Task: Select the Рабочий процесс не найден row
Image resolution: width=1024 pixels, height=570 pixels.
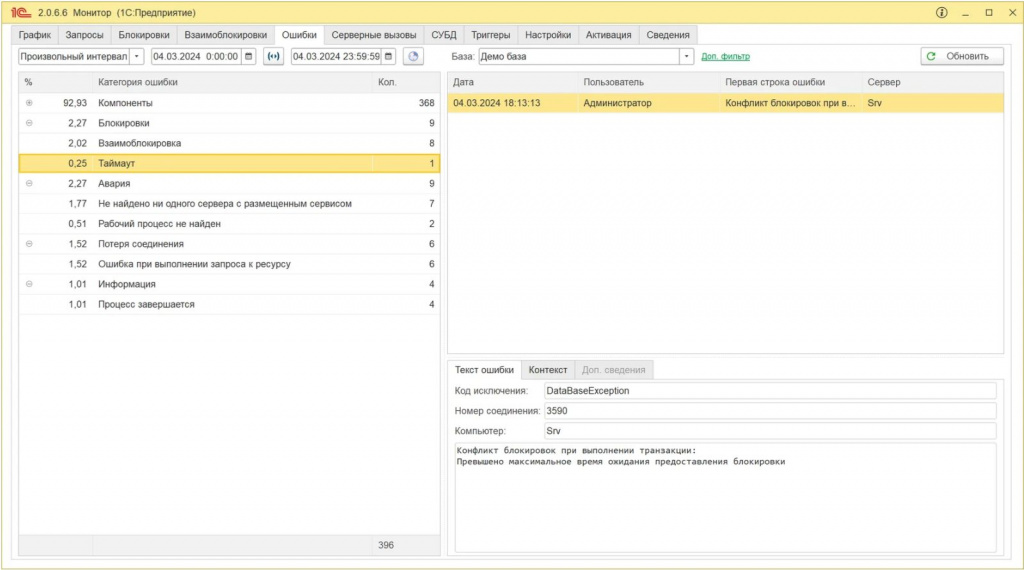Action: [229, 224]
